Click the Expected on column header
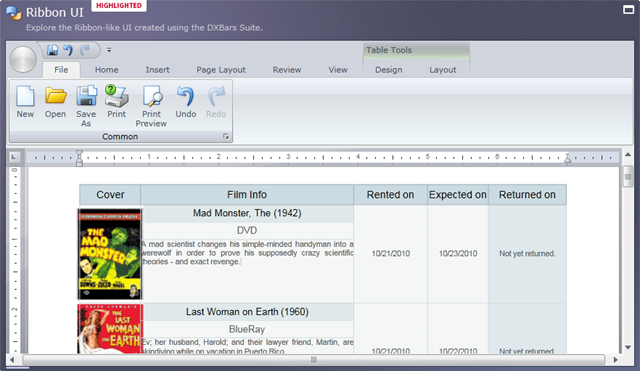Viewport: 640px width, 371px height. [458, 195]
